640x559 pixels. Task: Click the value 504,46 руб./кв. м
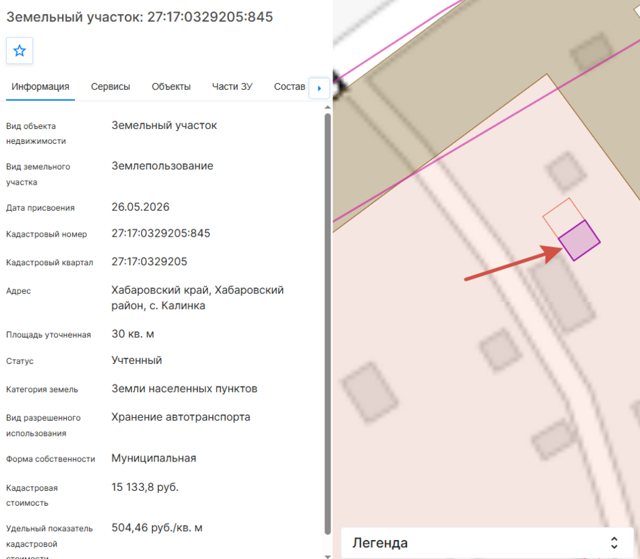157,528
